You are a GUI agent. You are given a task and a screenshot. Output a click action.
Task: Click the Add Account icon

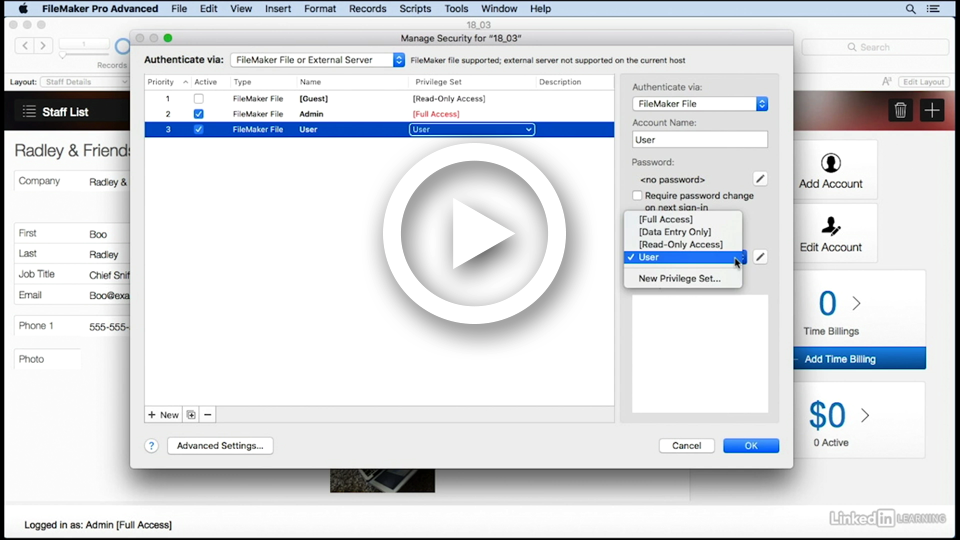click(830, 163)
